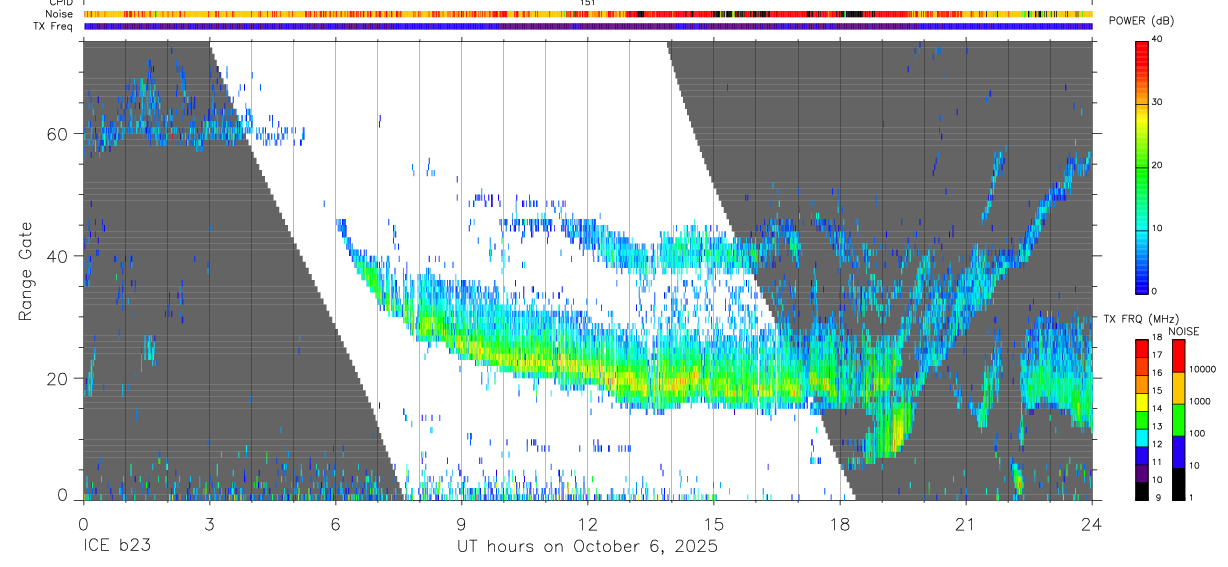
Task: Click 'UT hours on October 6, 2025' label
Action: coord(588,547)
